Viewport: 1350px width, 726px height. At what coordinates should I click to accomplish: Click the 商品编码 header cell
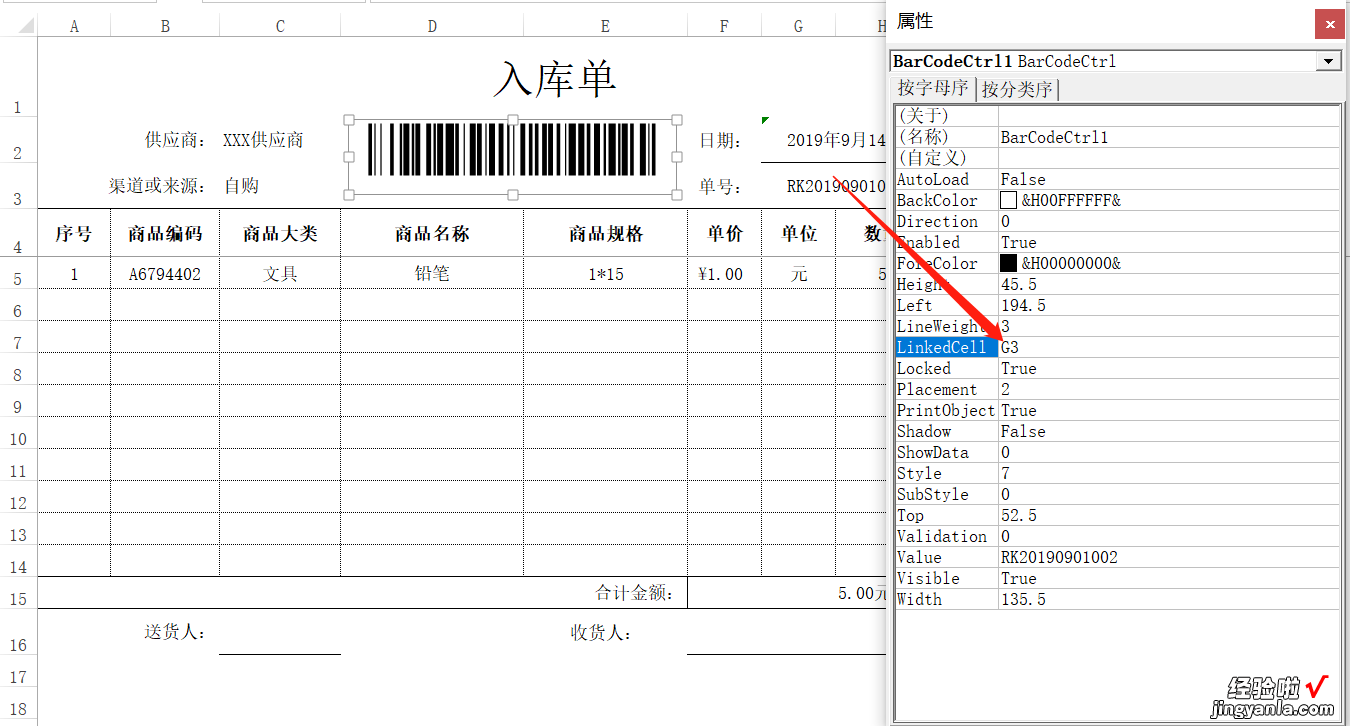tap(165, 234)
